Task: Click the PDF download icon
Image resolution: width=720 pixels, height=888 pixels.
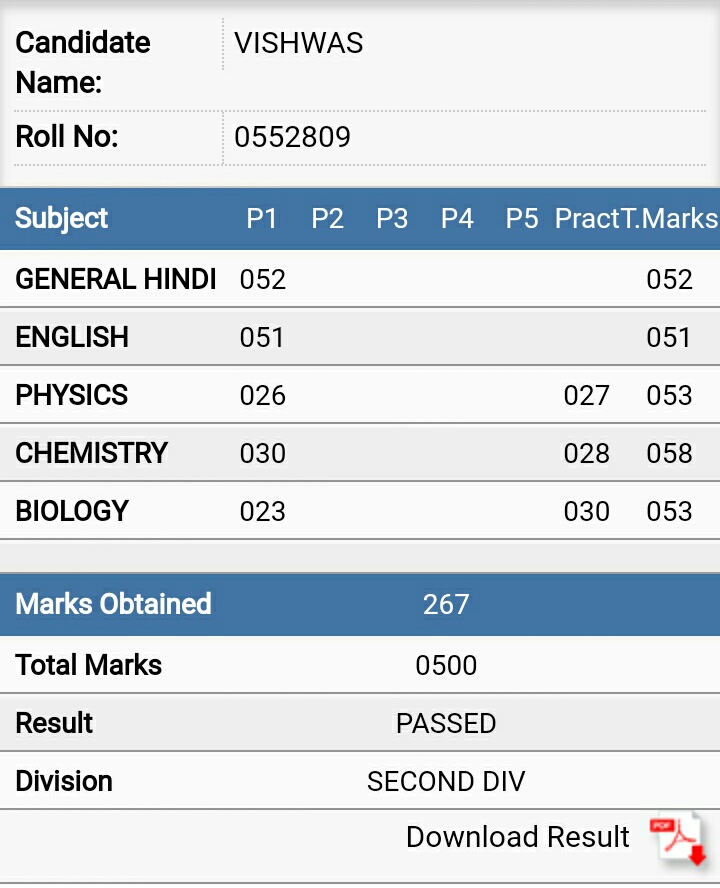Action: coord(679,839)
